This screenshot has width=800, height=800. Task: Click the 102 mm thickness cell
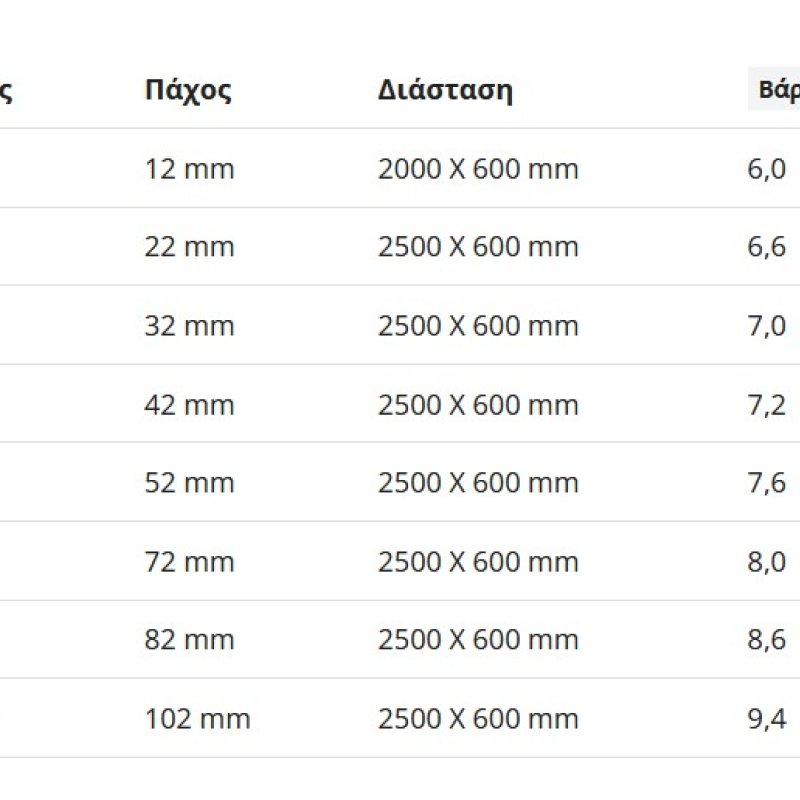197,719
